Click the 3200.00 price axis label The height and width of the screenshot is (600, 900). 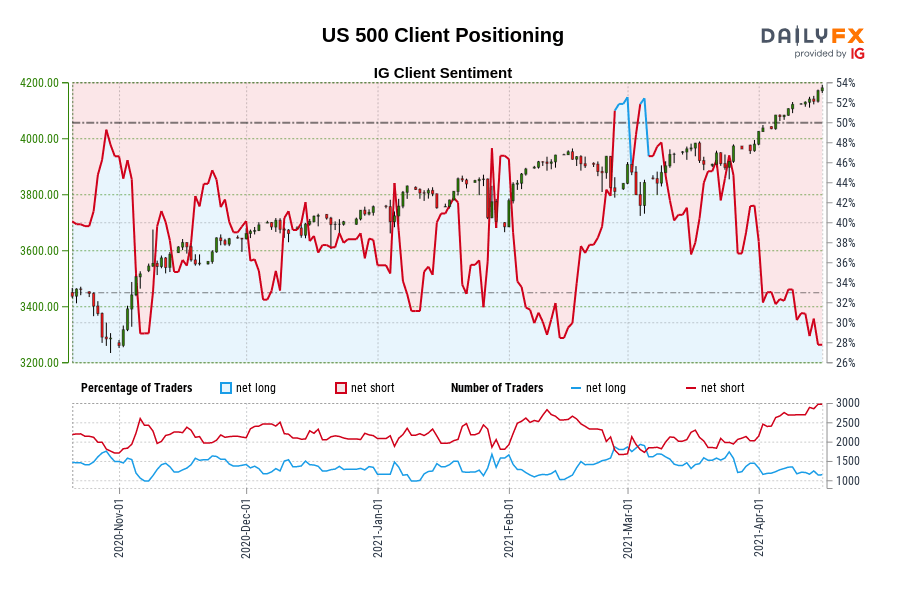40,363
